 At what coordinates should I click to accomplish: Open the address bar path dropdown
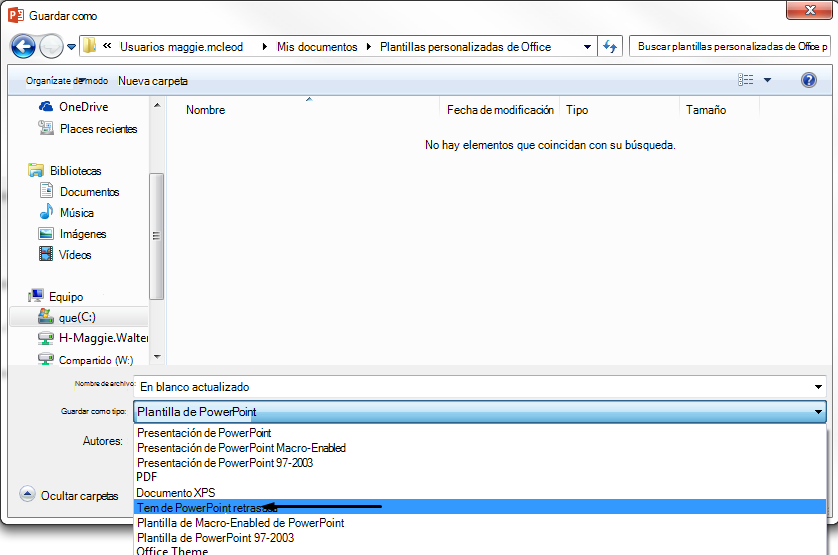587,47
